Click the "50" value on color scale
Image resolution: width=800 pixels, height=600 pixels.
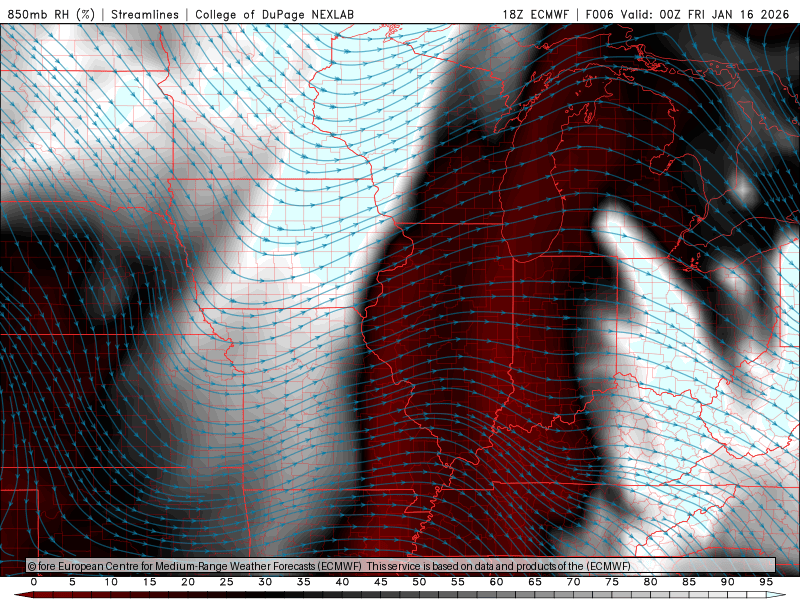(x=419, y=582)
